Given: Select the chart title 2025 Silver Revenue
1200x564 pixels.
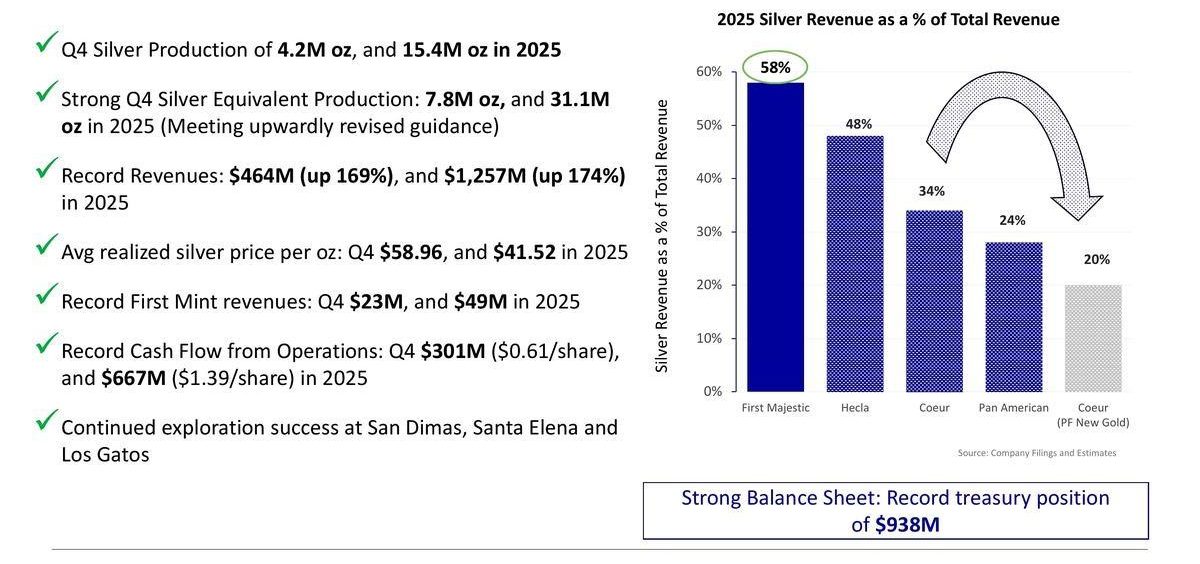Looking at the screenshot, I should pos(888,19).
